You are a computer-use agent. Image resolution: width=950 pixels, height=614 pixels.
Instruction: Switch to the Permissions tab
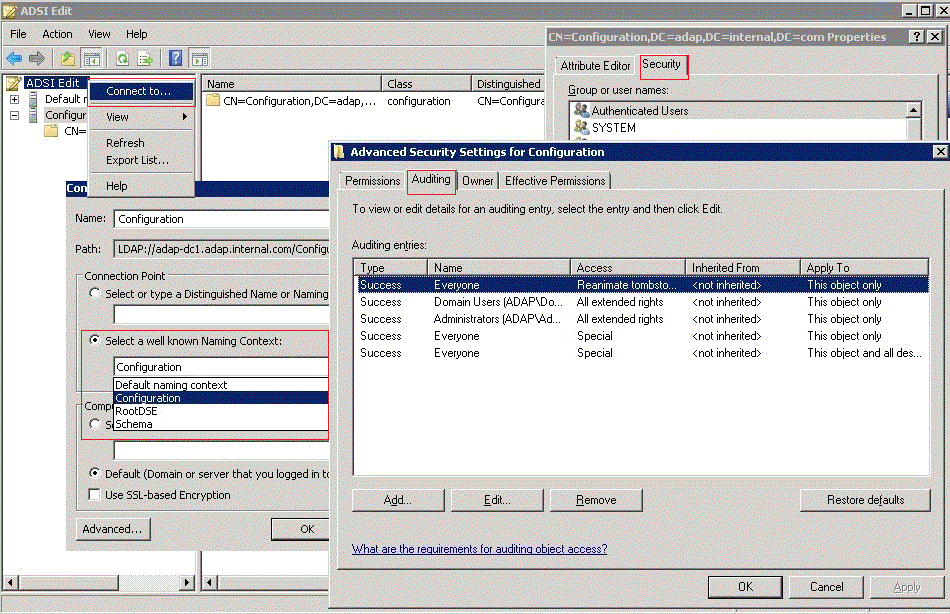click(x=373, y=181)
